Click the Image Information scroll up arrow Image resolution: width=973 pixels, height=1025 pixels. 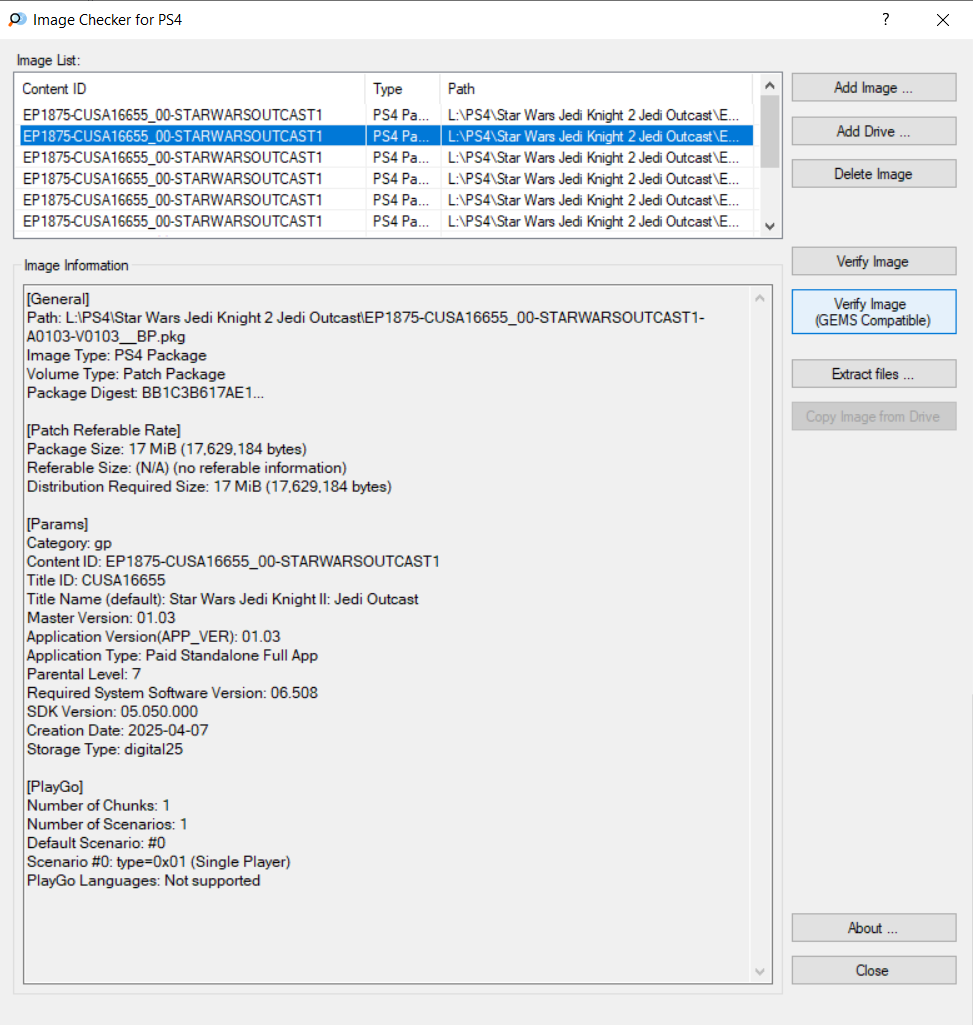pos(761,298)
